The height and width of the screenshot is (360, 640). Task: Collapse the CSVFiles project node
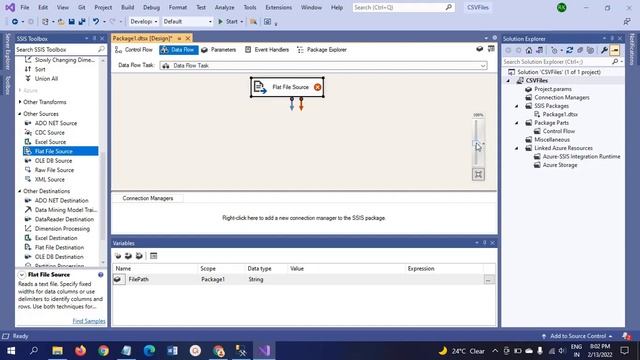tap(509, 81)
